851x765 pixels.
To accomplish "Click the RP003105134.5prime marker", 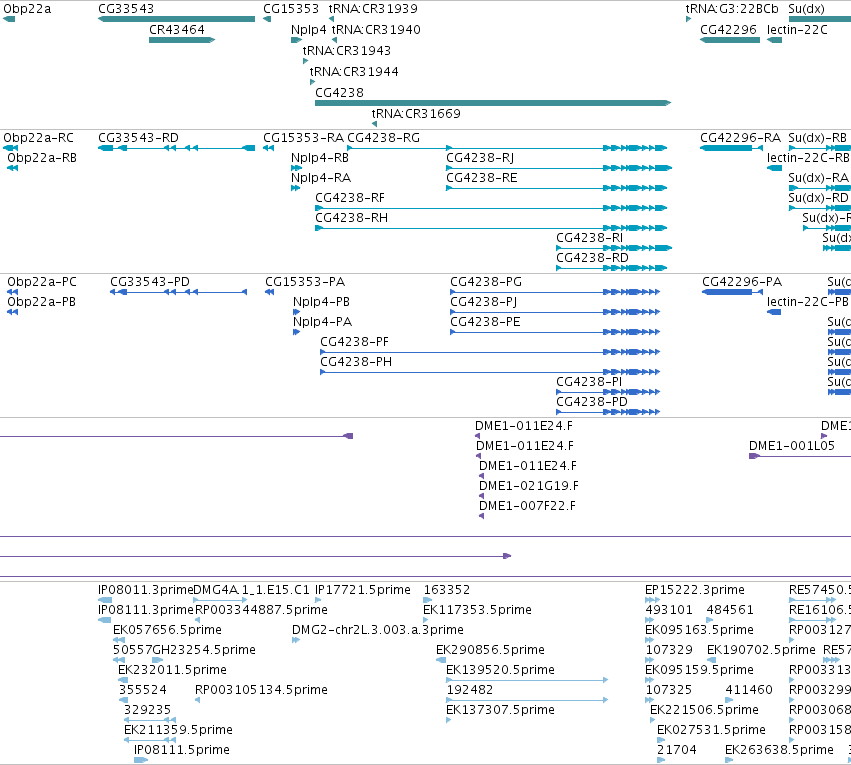I will [198, 700].
